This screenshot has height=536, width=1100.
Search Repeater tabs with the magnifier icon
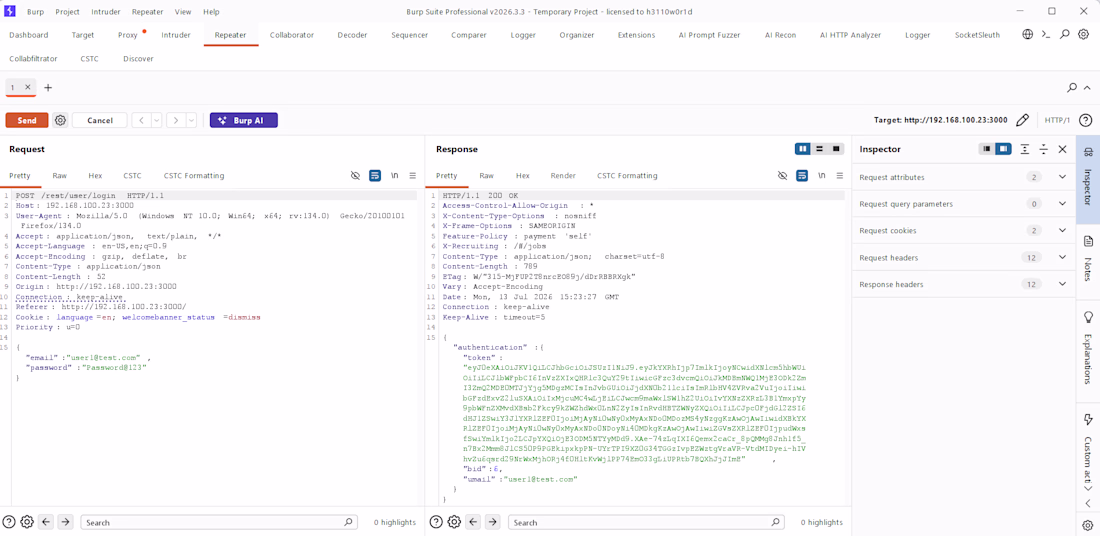click(x=1072, y=88)
